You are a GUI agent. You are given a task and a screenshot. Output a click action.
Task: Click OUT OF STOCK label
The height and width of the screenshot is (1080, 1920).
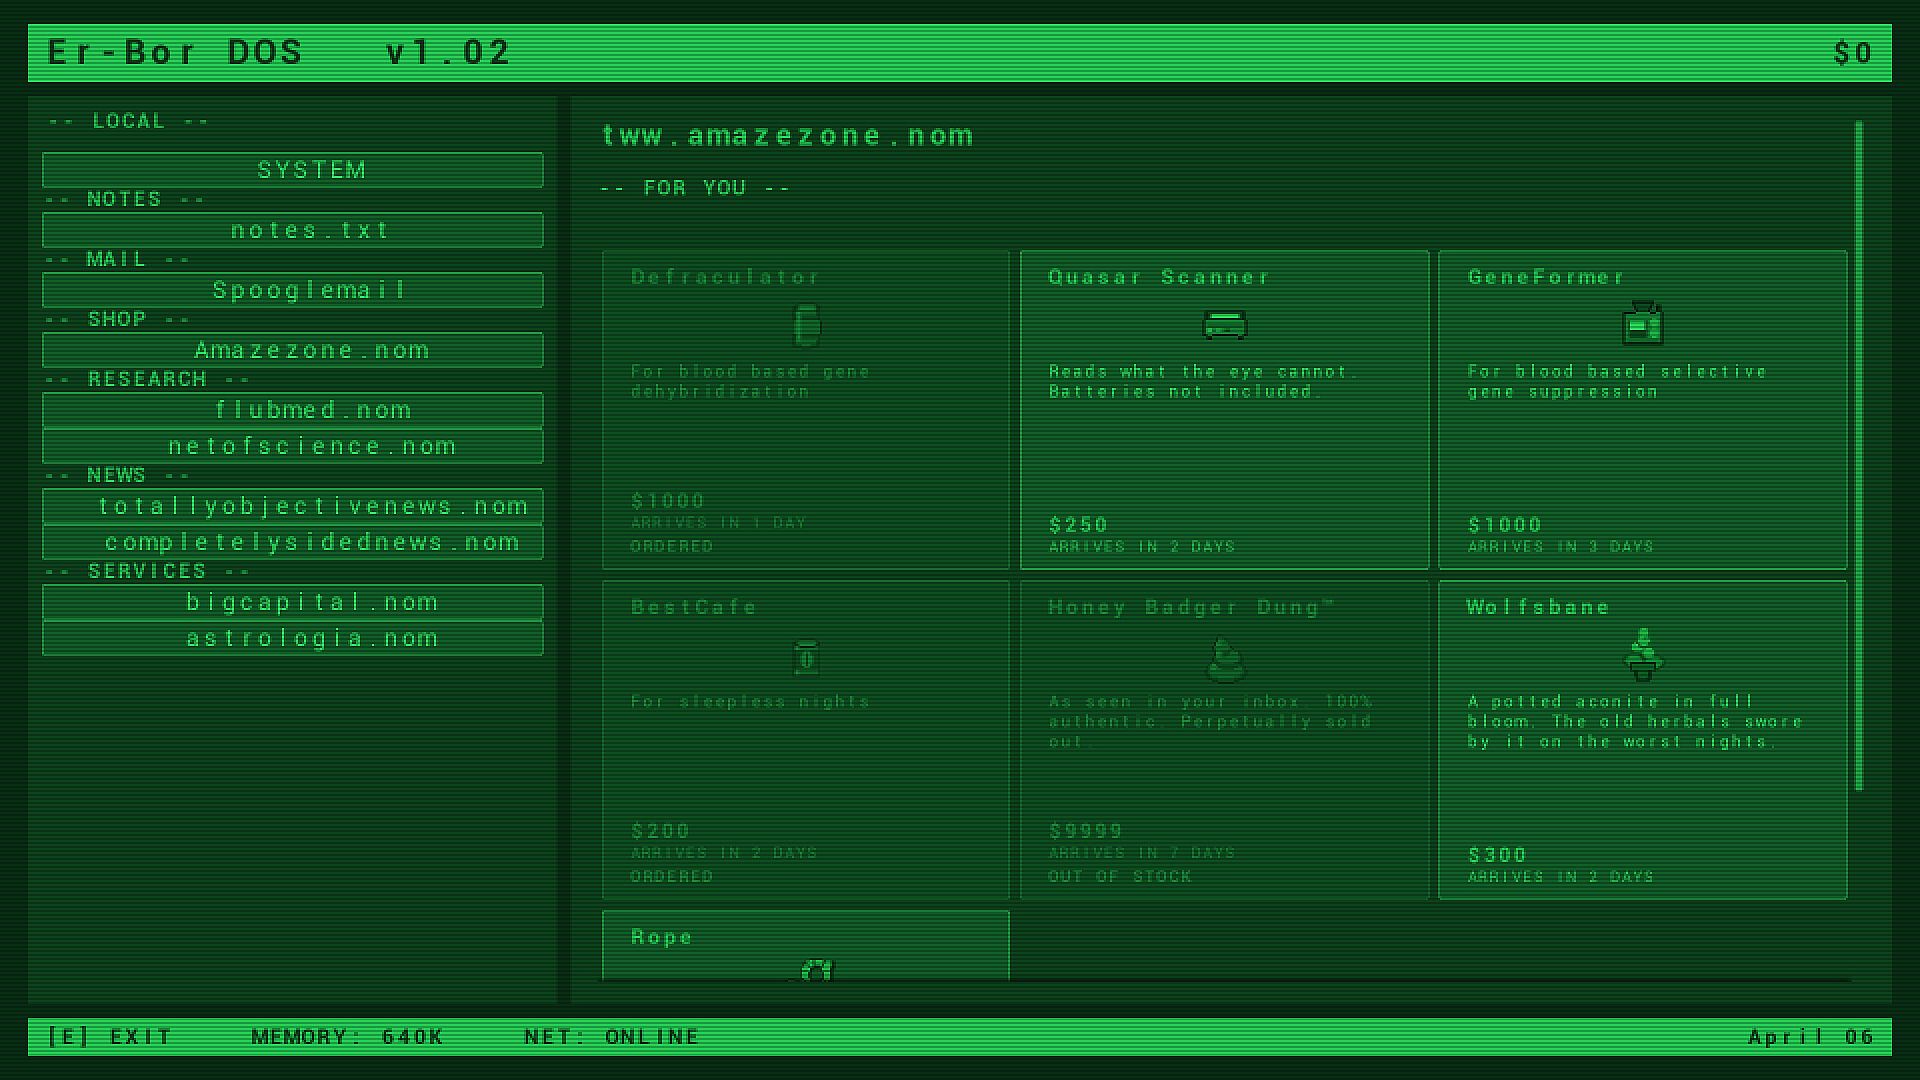[x=1120, y=877]
